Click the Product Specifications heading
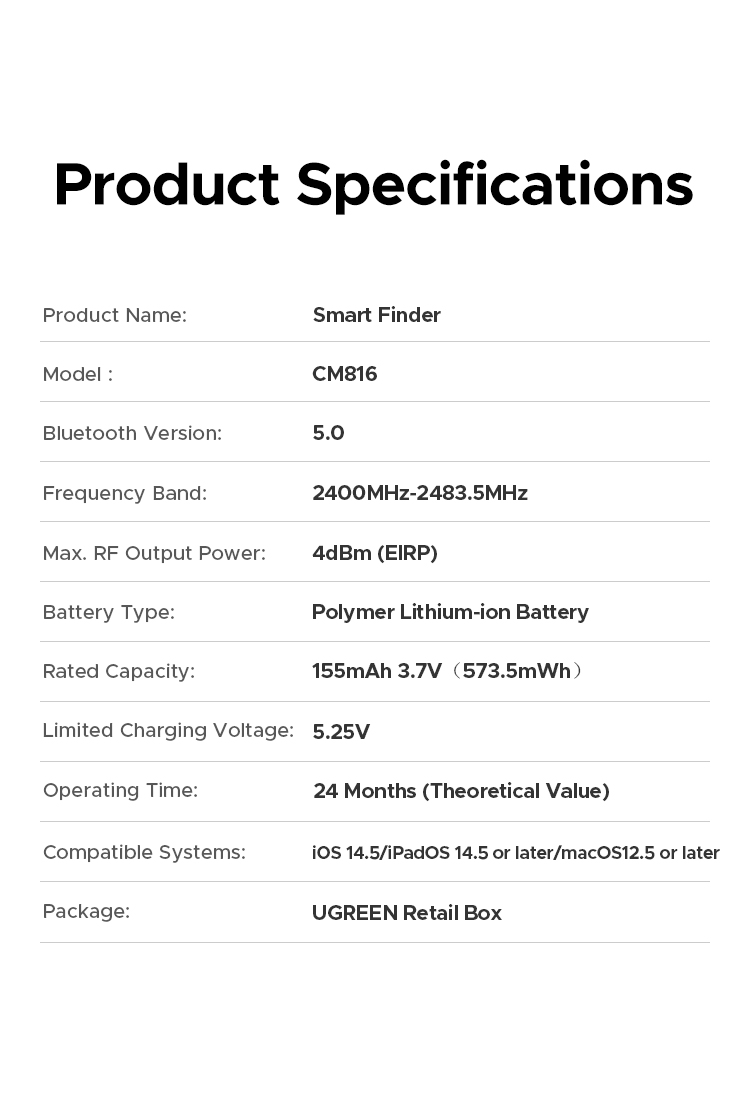 tap(373, 185)
